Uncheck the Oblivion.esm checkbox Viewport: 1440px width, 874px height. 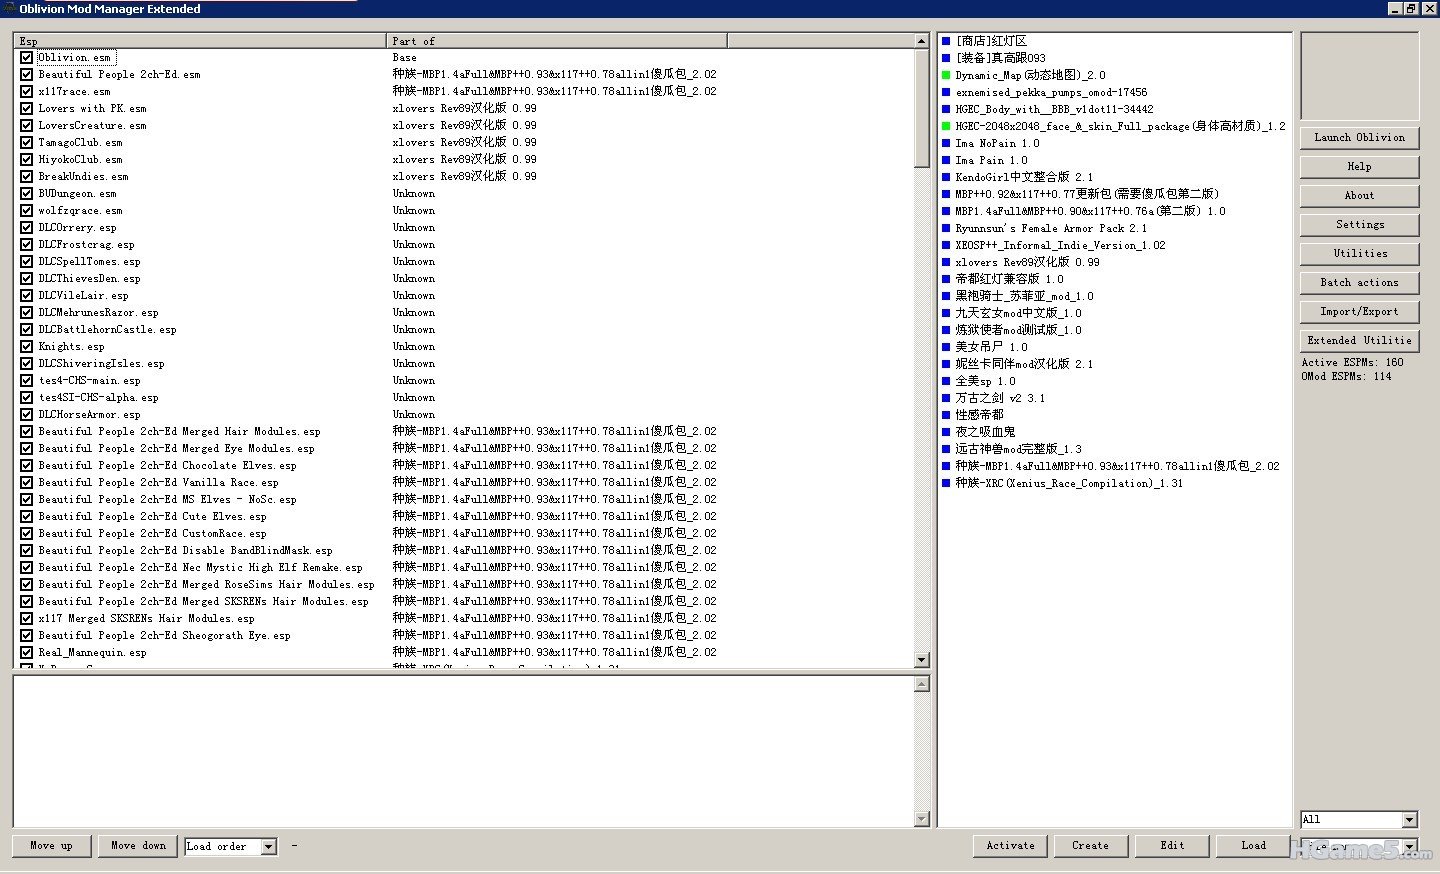pos(26,58)
